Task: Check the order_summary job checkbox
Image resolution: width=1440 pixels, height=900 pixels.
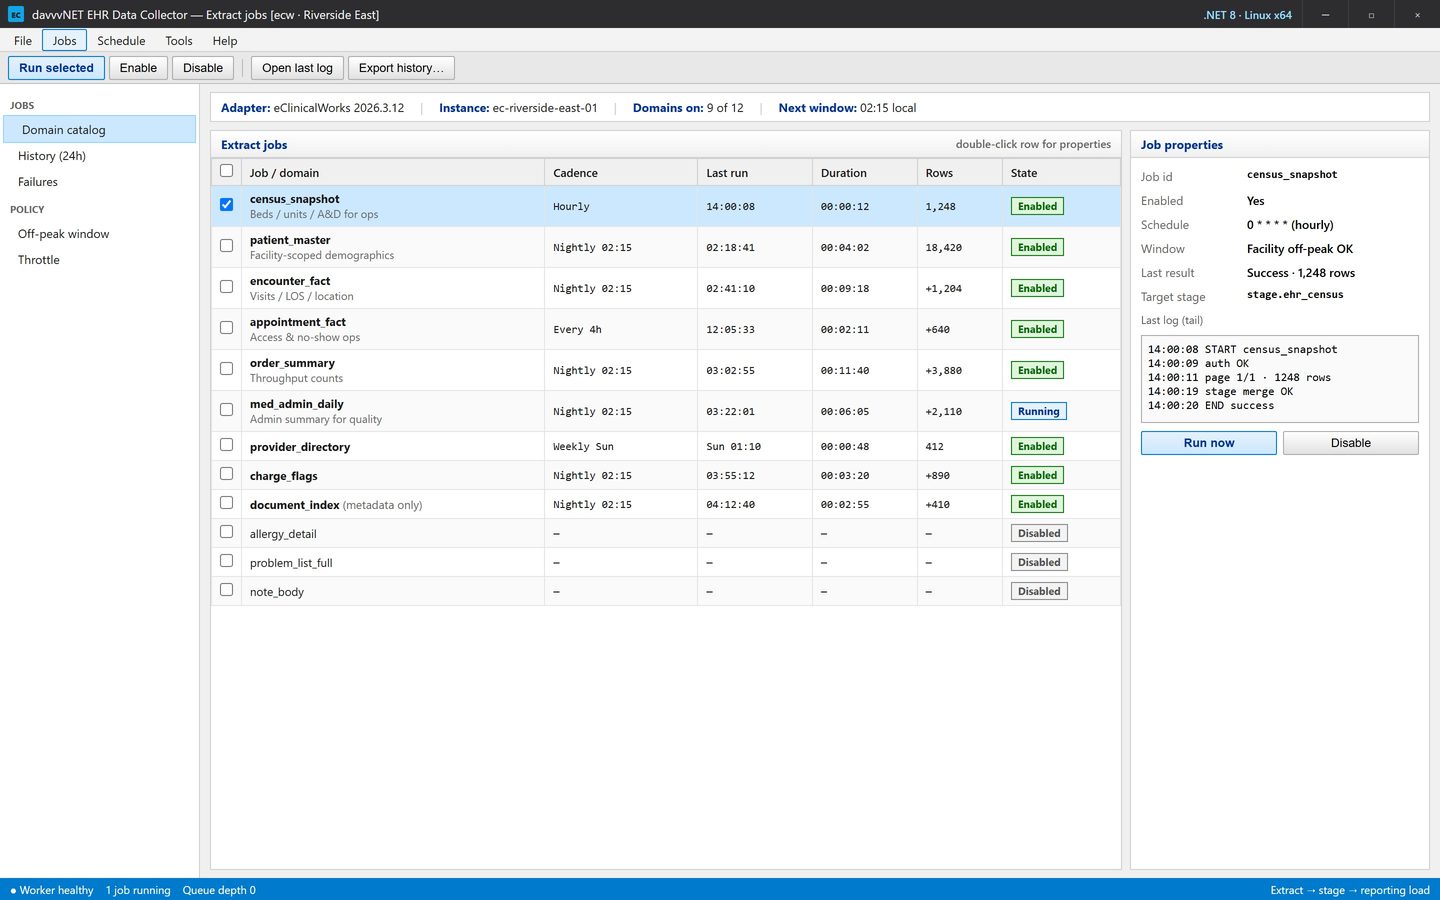Action: pos(227,368)
